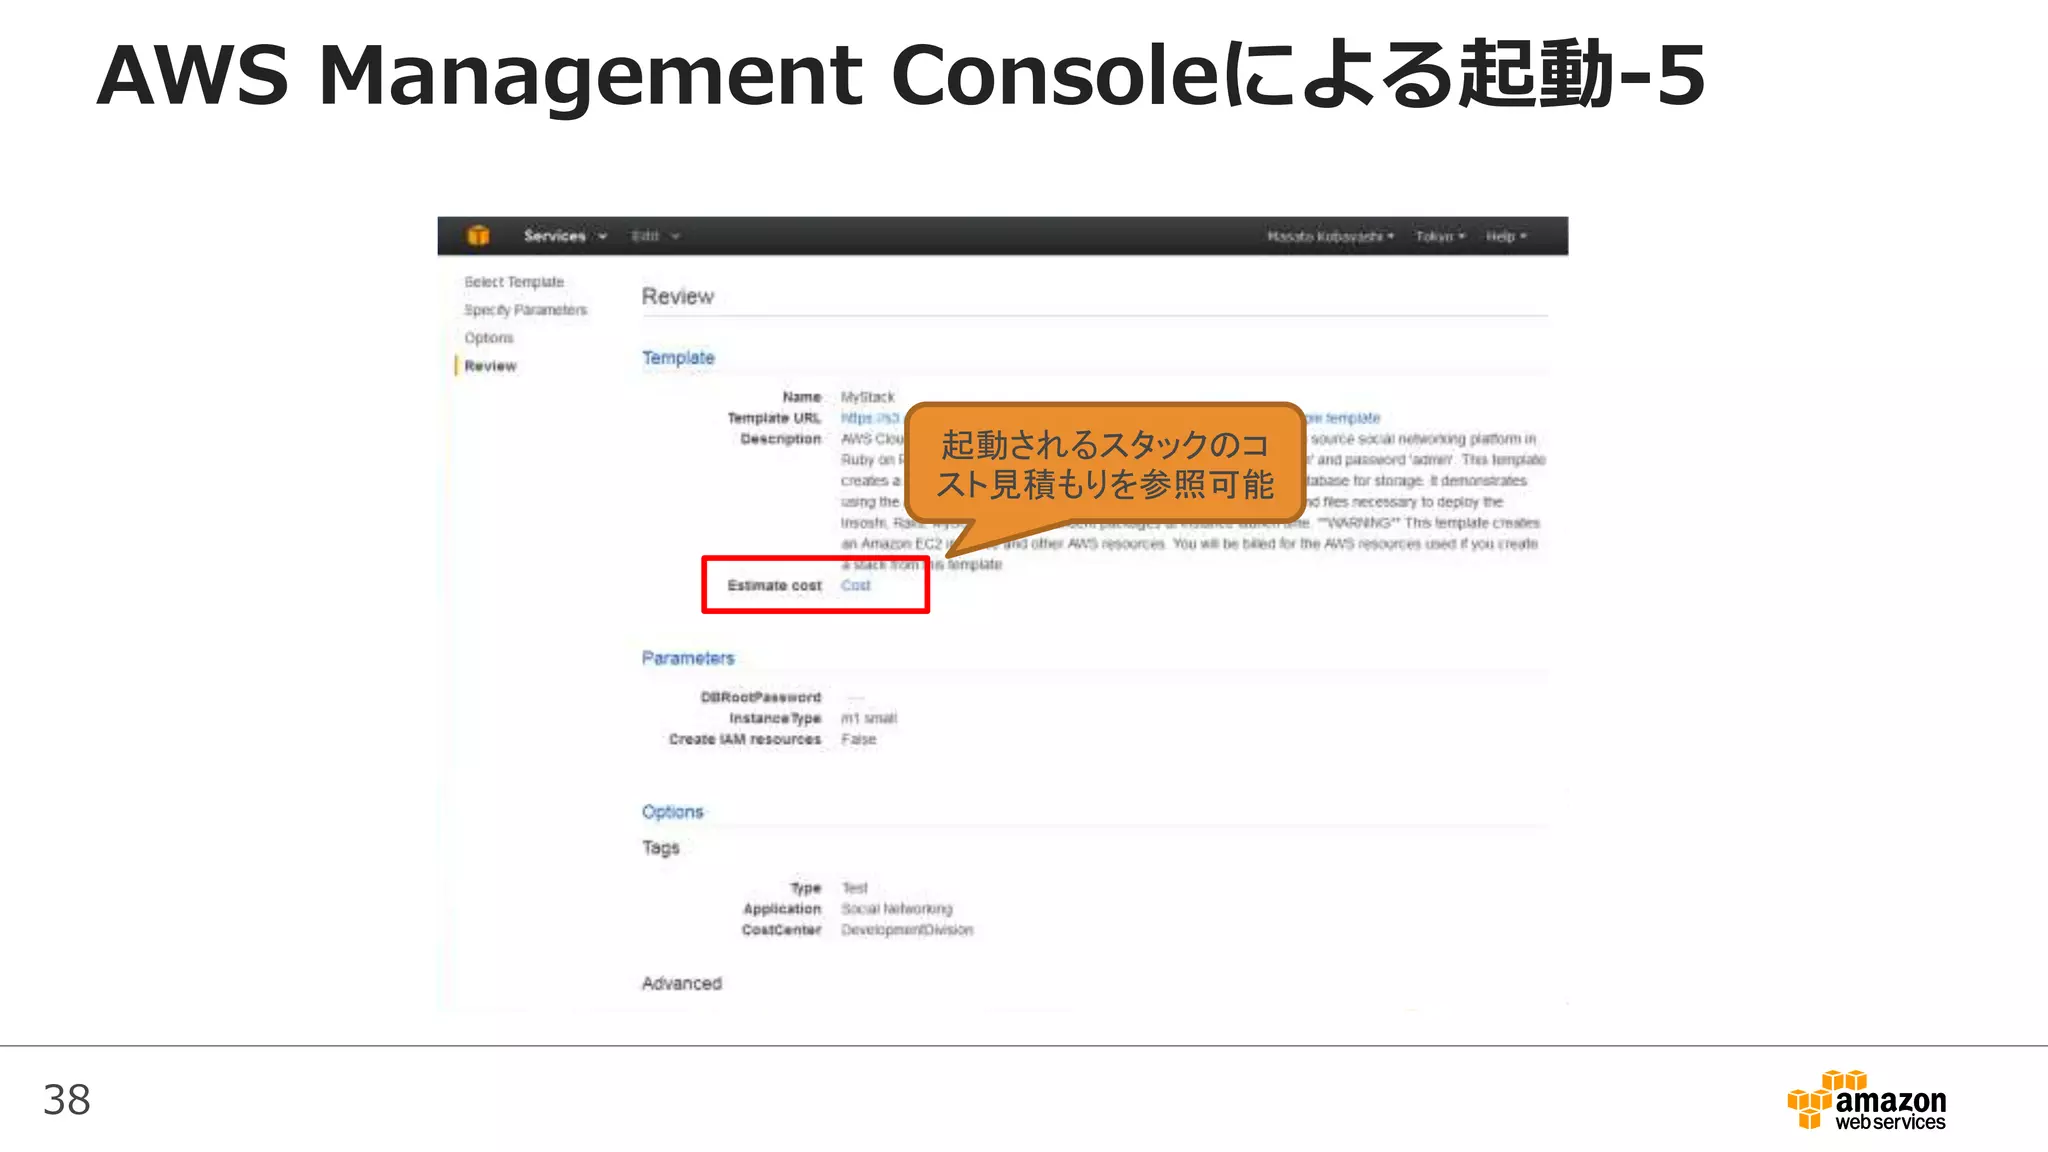Click the Amazon Web Services logo
2048x1152 pixels.
[x=1866, y=1100]
